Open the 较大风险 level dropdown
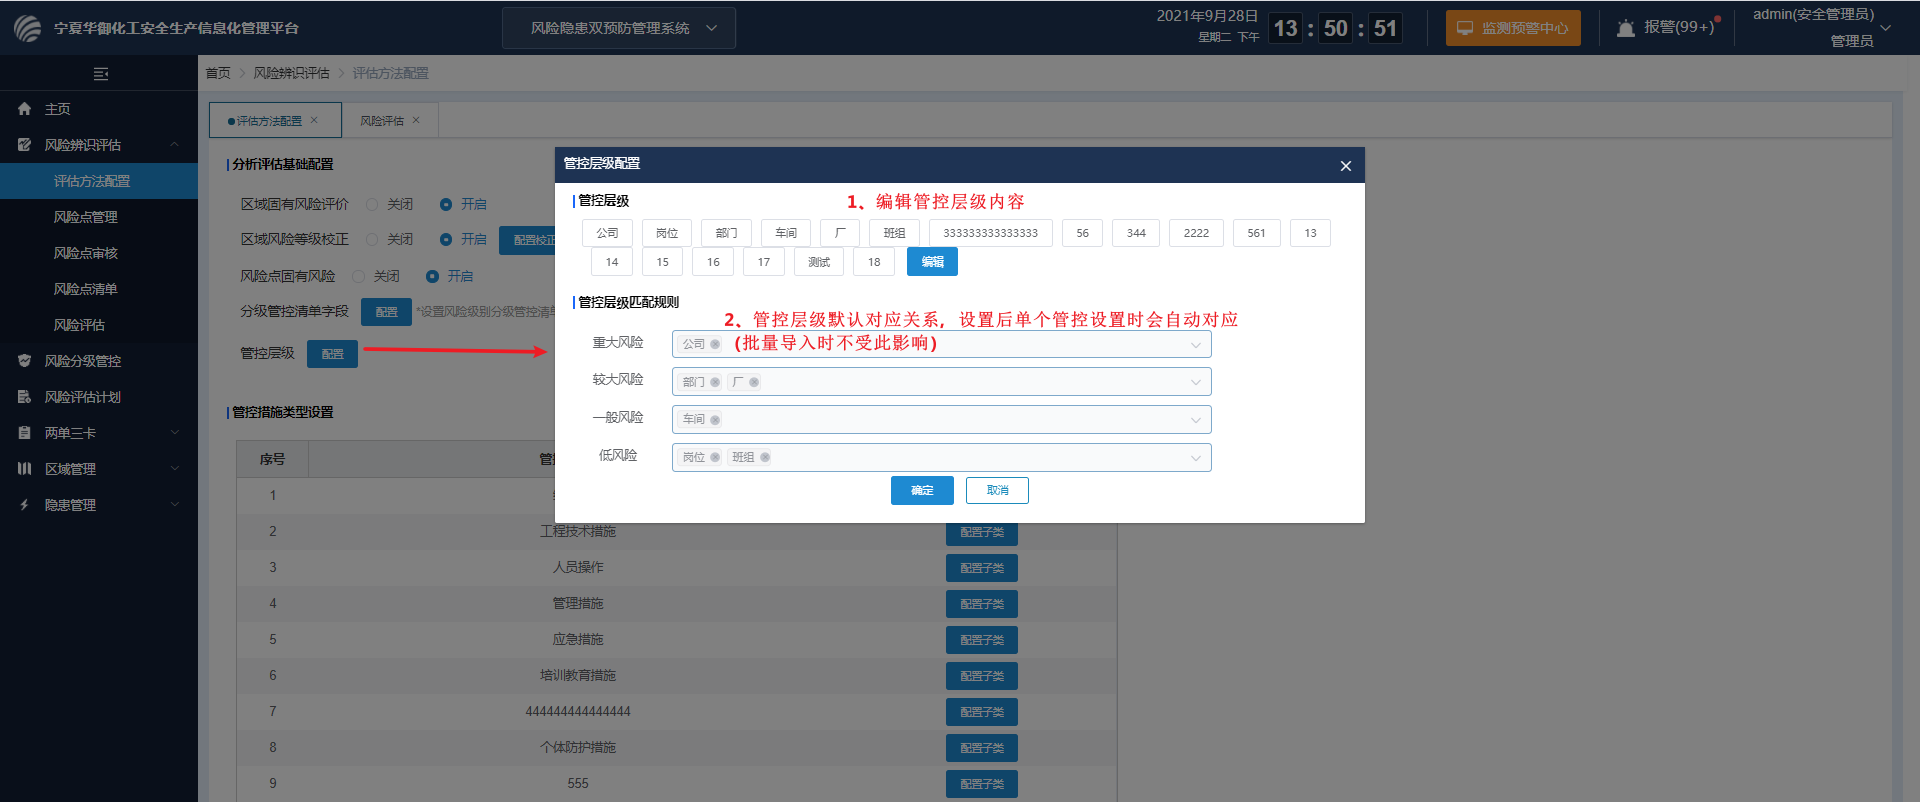The width and height of the screenshot is (1920, 802). [1195, 382]
